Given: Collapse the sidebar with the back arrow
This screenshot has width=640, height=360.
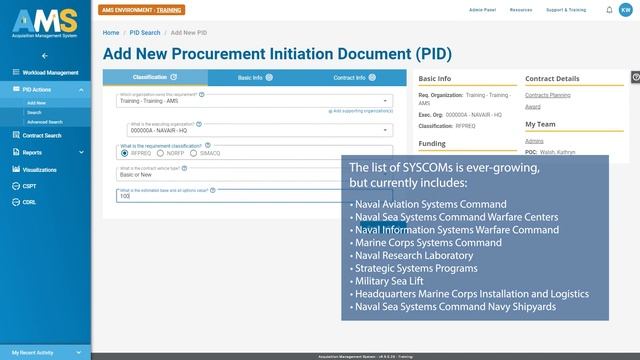Looking at the screenshot, I should tap(44, 56).
